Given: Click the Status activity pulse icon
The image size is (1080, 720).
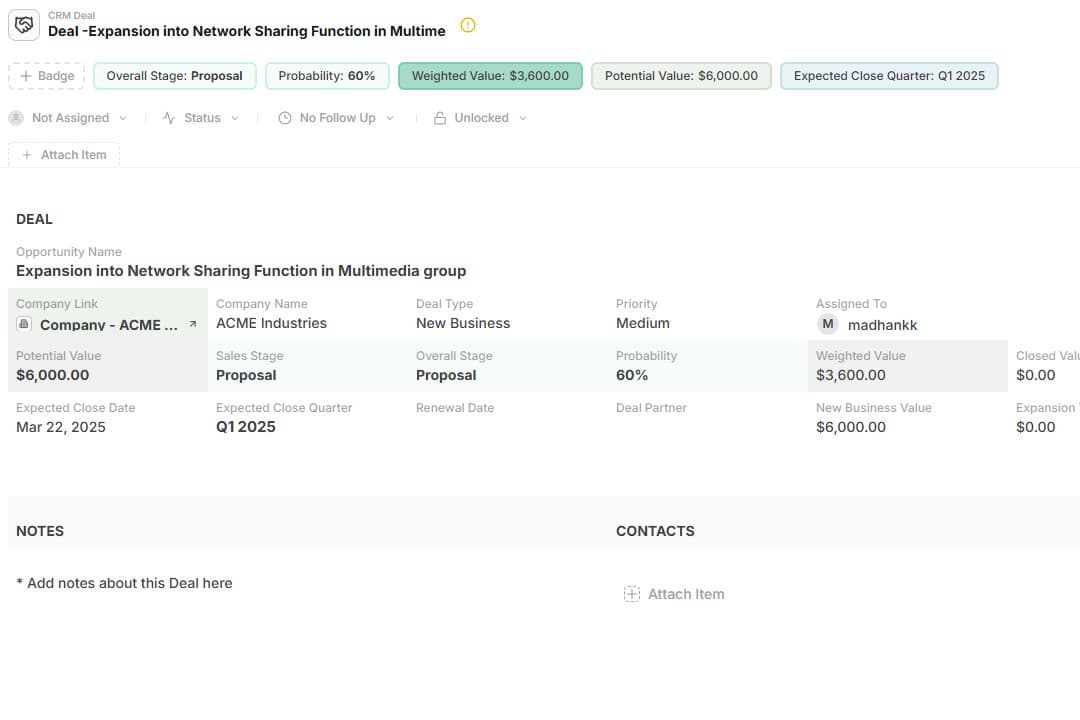Looking at the screenshot, I should pyautogui.click(x=169, y=118).
